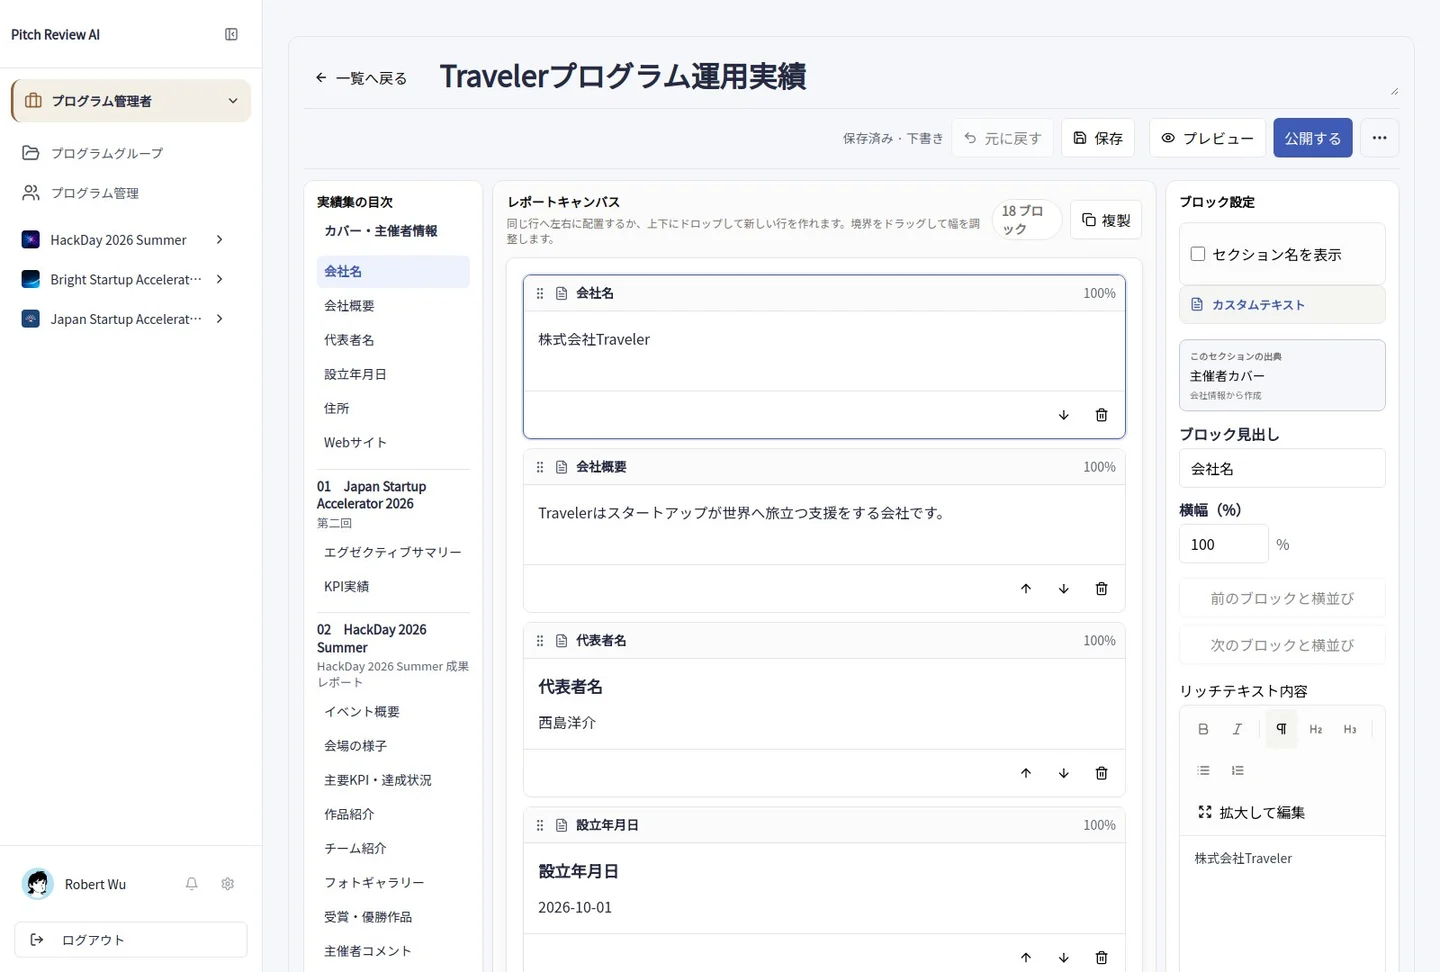The image size is (1440, 972).
Task: Expand Bright Startup Accelerator chevron
Action: point(219,279)
